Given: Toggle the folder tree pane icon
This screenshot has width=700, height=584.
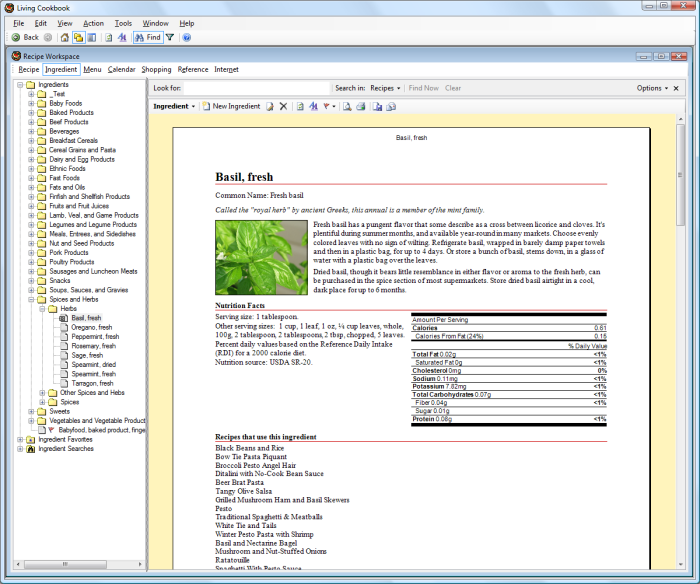Looking at the screenshot, I should click(x=79, y=38).
